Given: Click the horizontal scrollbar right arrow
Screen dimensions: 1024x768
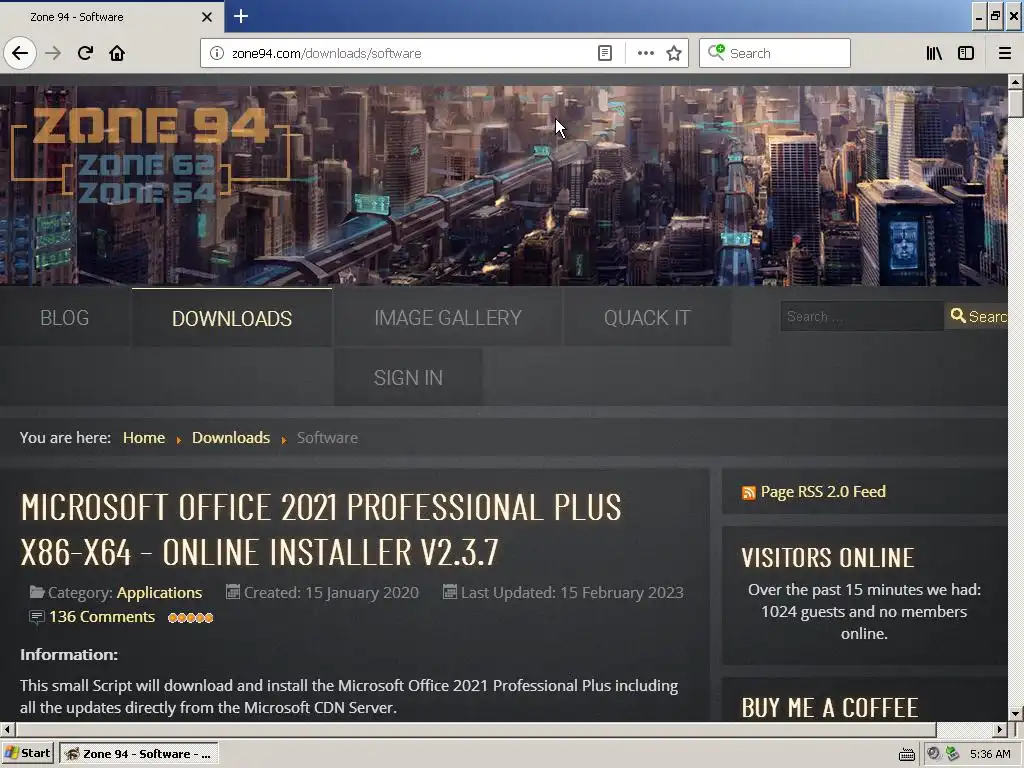Looking at the screenshot, I should coord(1000,729).
